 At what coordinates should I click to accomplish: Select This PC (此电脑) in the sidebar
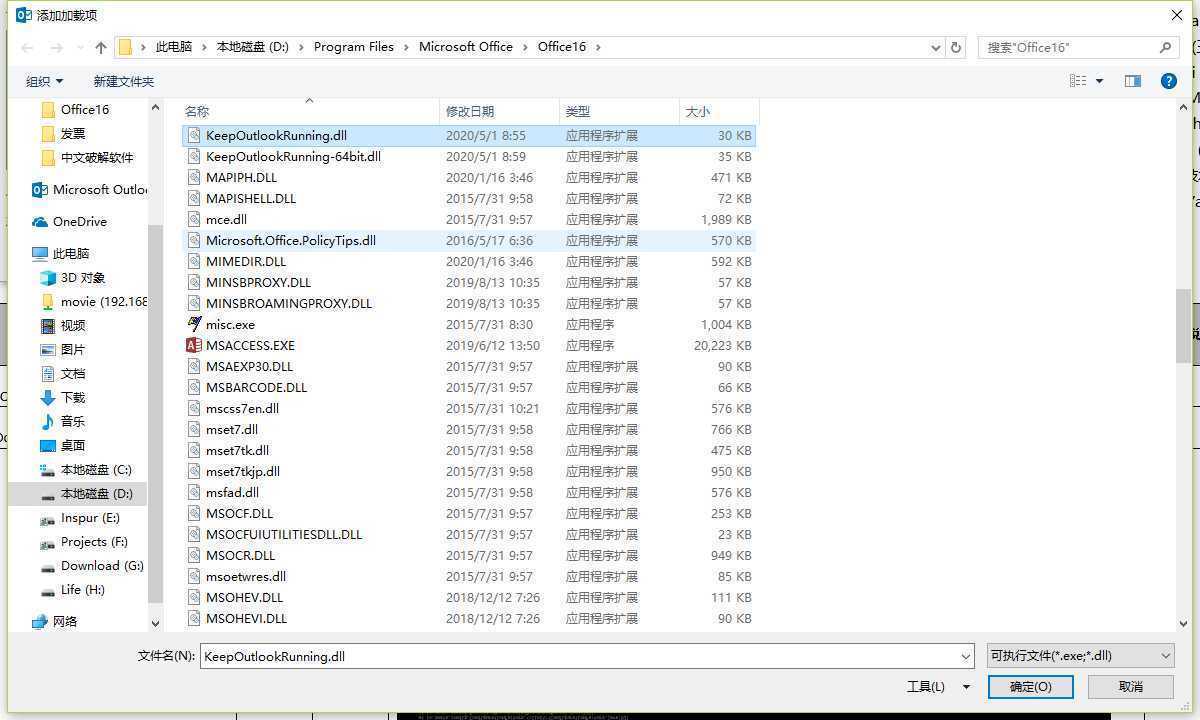pos(60,253)
